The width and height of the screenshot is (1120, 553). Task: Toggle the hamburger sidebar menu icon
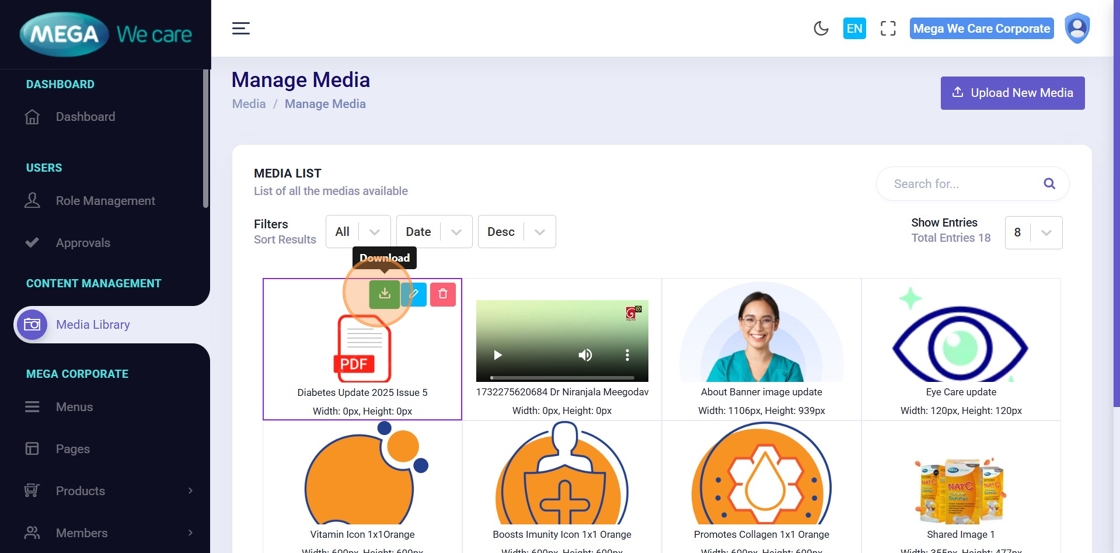241,28
